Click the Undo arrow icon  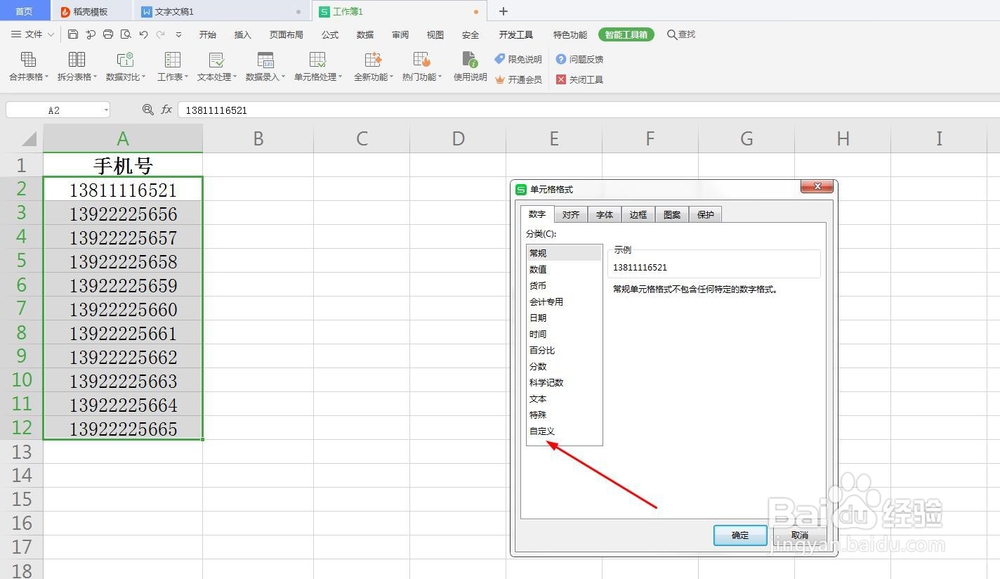click(x=143, y=34)
